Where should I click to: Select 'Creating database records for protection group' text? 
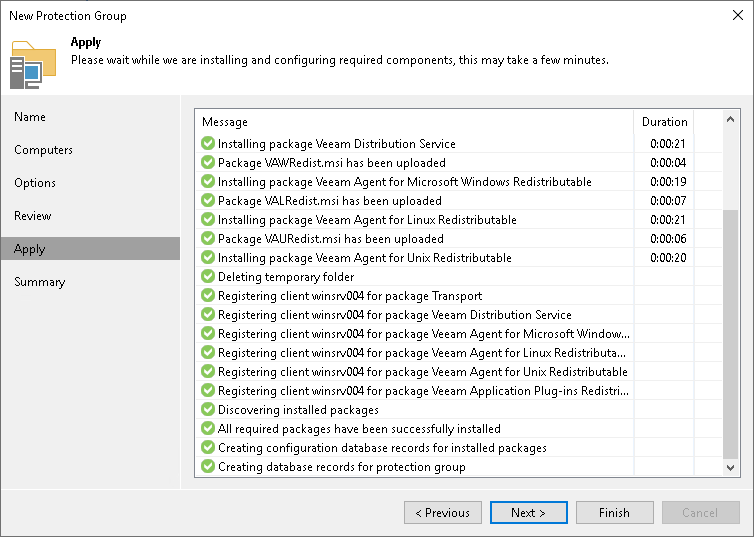[342, 467]
